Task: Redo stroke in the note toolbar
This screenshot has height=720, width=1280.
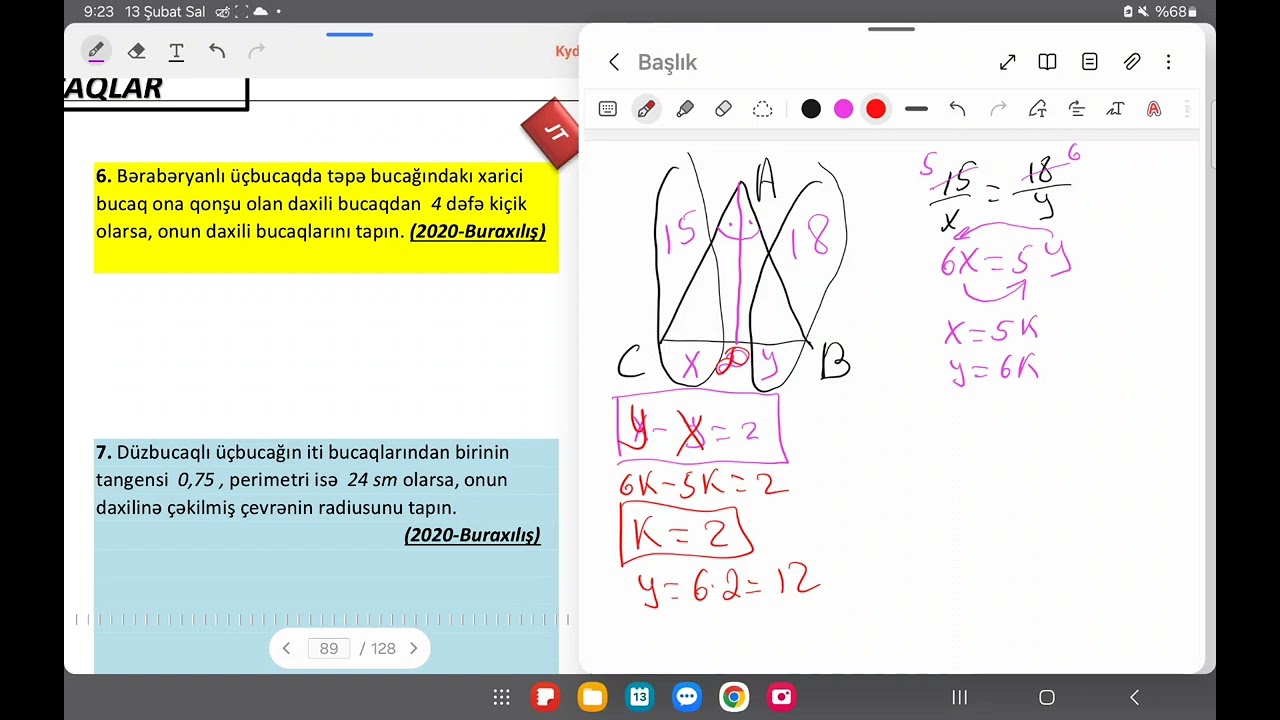Action: coord(997,109)
